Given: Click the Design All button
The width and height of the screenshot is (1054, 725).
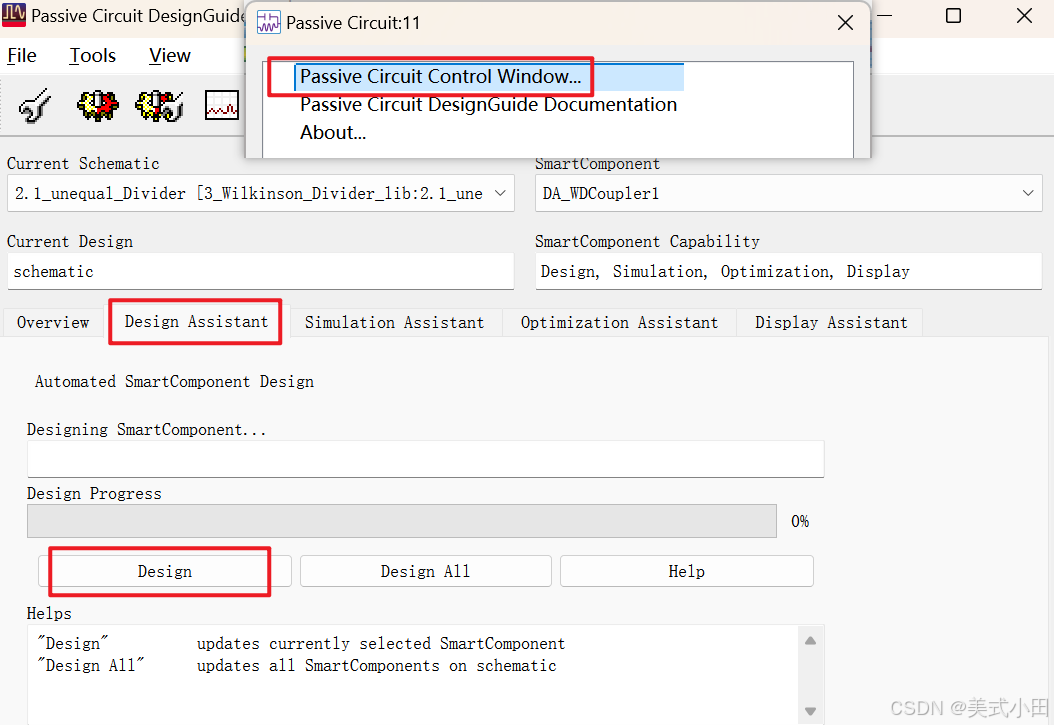Looking at the screenshot, I should pyautogui.click(x=425, y=571).
